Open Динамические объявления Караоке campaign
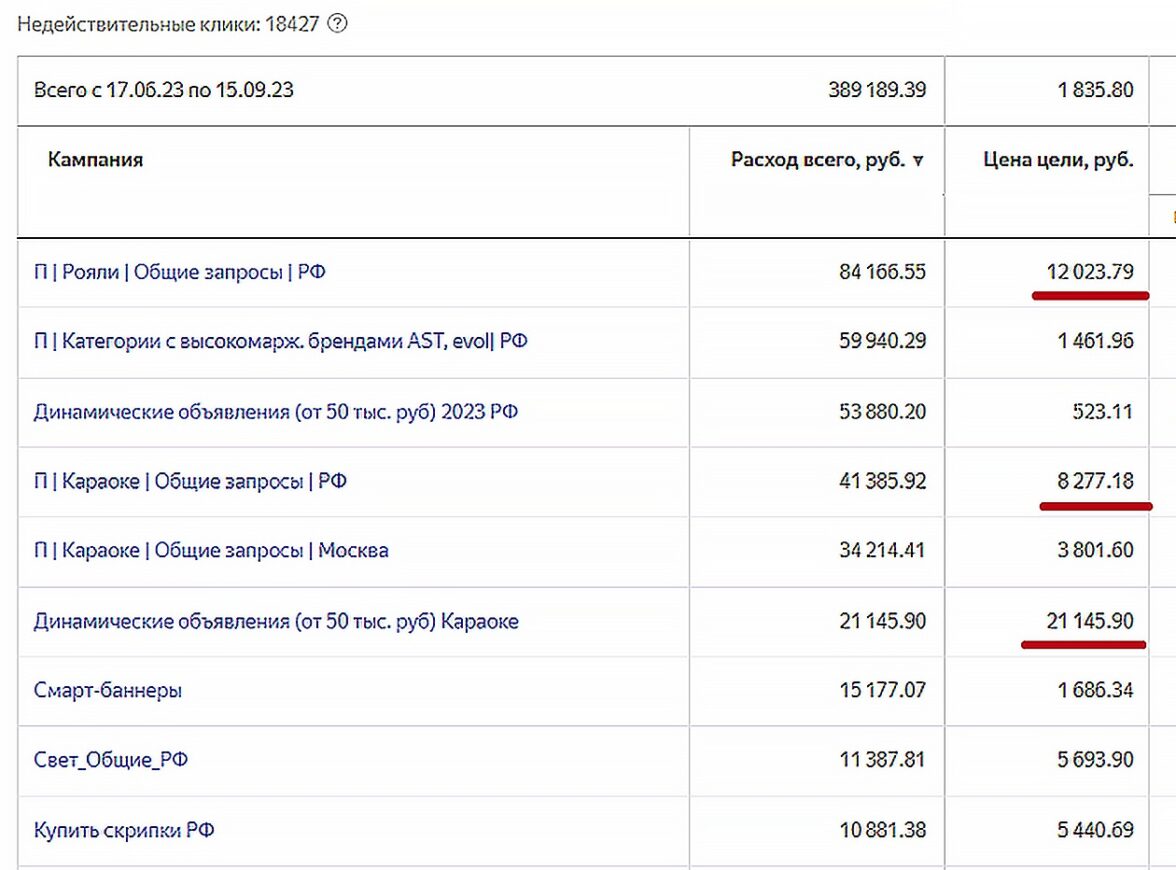Image resolution: width=1176 pixels, height=870 pixels. [276, 622]
